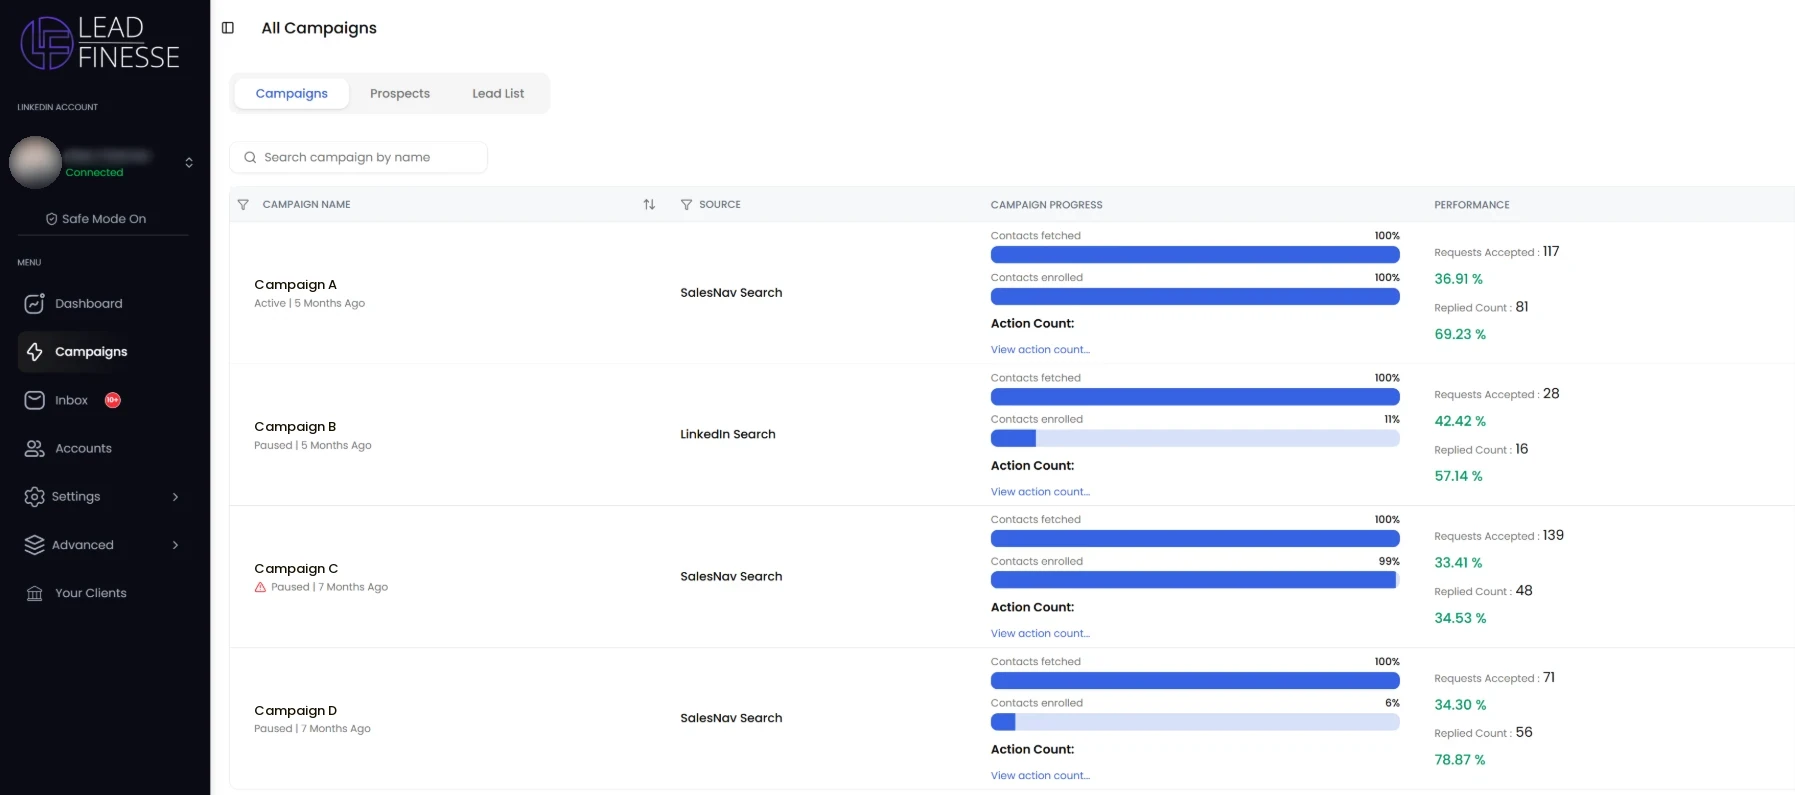Sort campaigns by name
1795x795 pixels.
649,204
